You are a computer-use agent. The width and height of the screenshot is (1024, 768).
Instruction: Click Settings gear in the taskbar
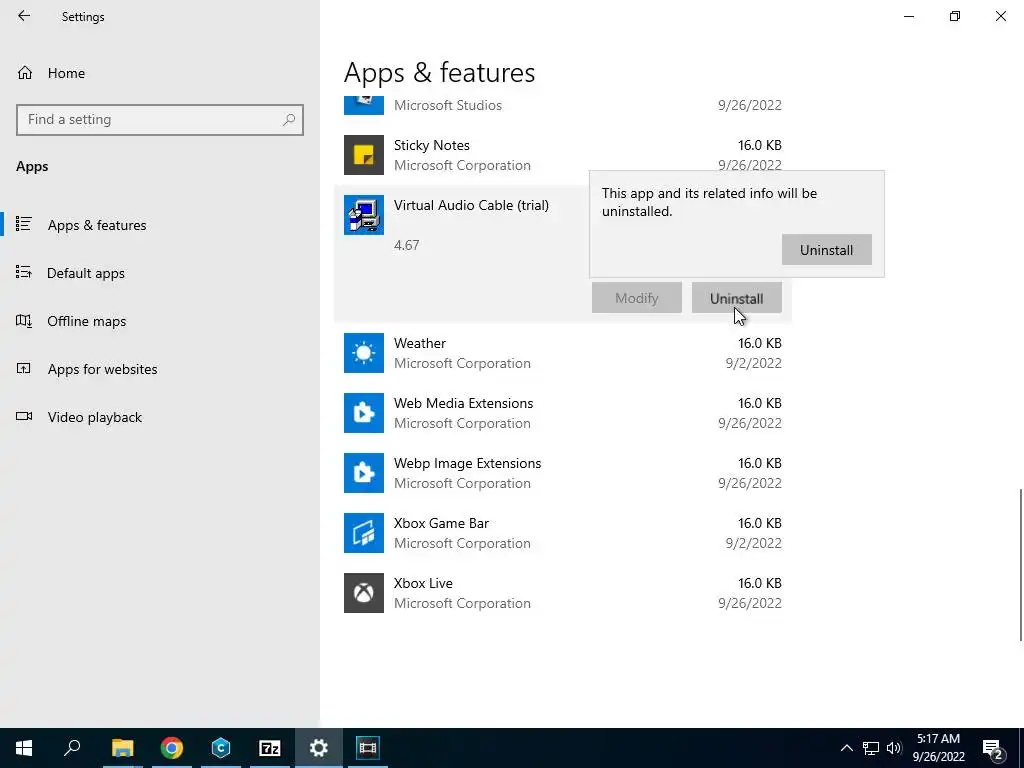click(319, 748)
